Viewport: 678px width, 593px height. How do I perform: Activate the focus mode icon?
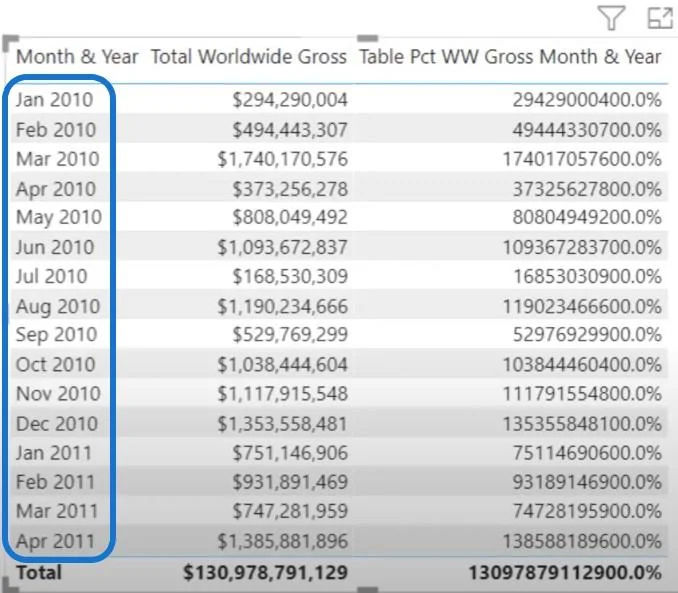660,17
